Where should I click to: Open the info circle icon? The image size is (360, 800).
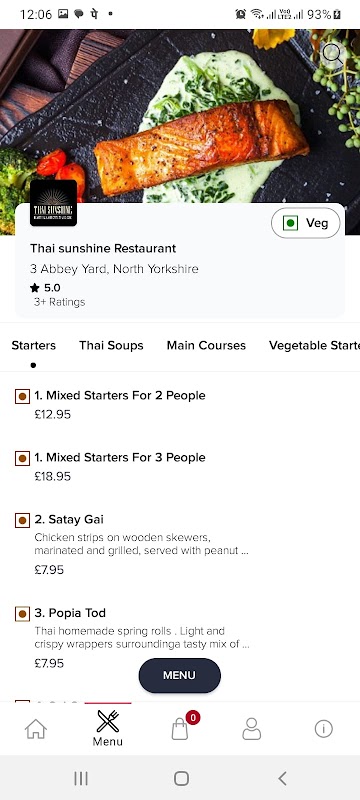point(324,729)
